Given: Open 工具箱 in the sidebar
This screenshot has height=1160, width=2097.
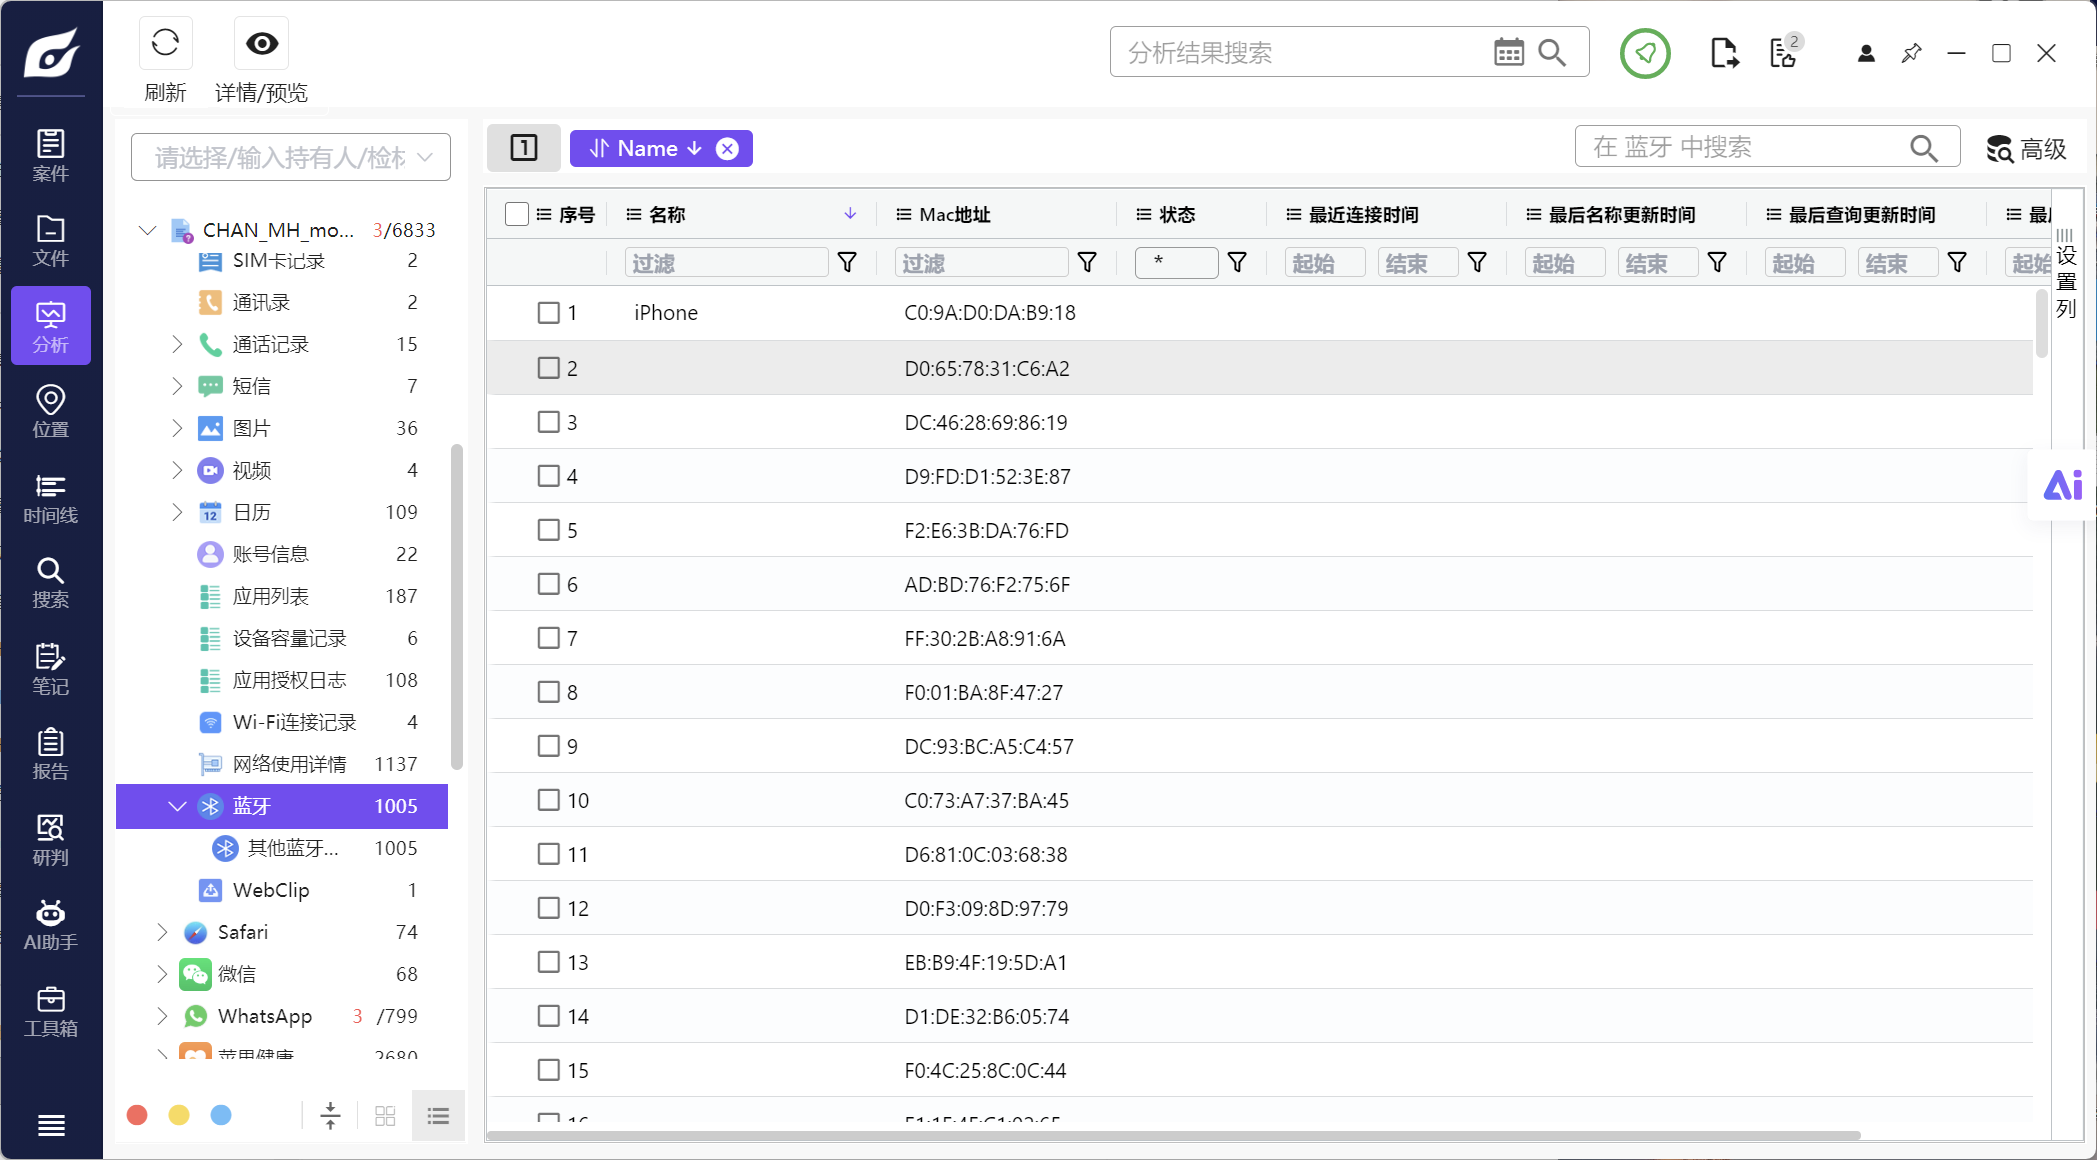Looking at the screenshot, I should [x=51, y=1011].
